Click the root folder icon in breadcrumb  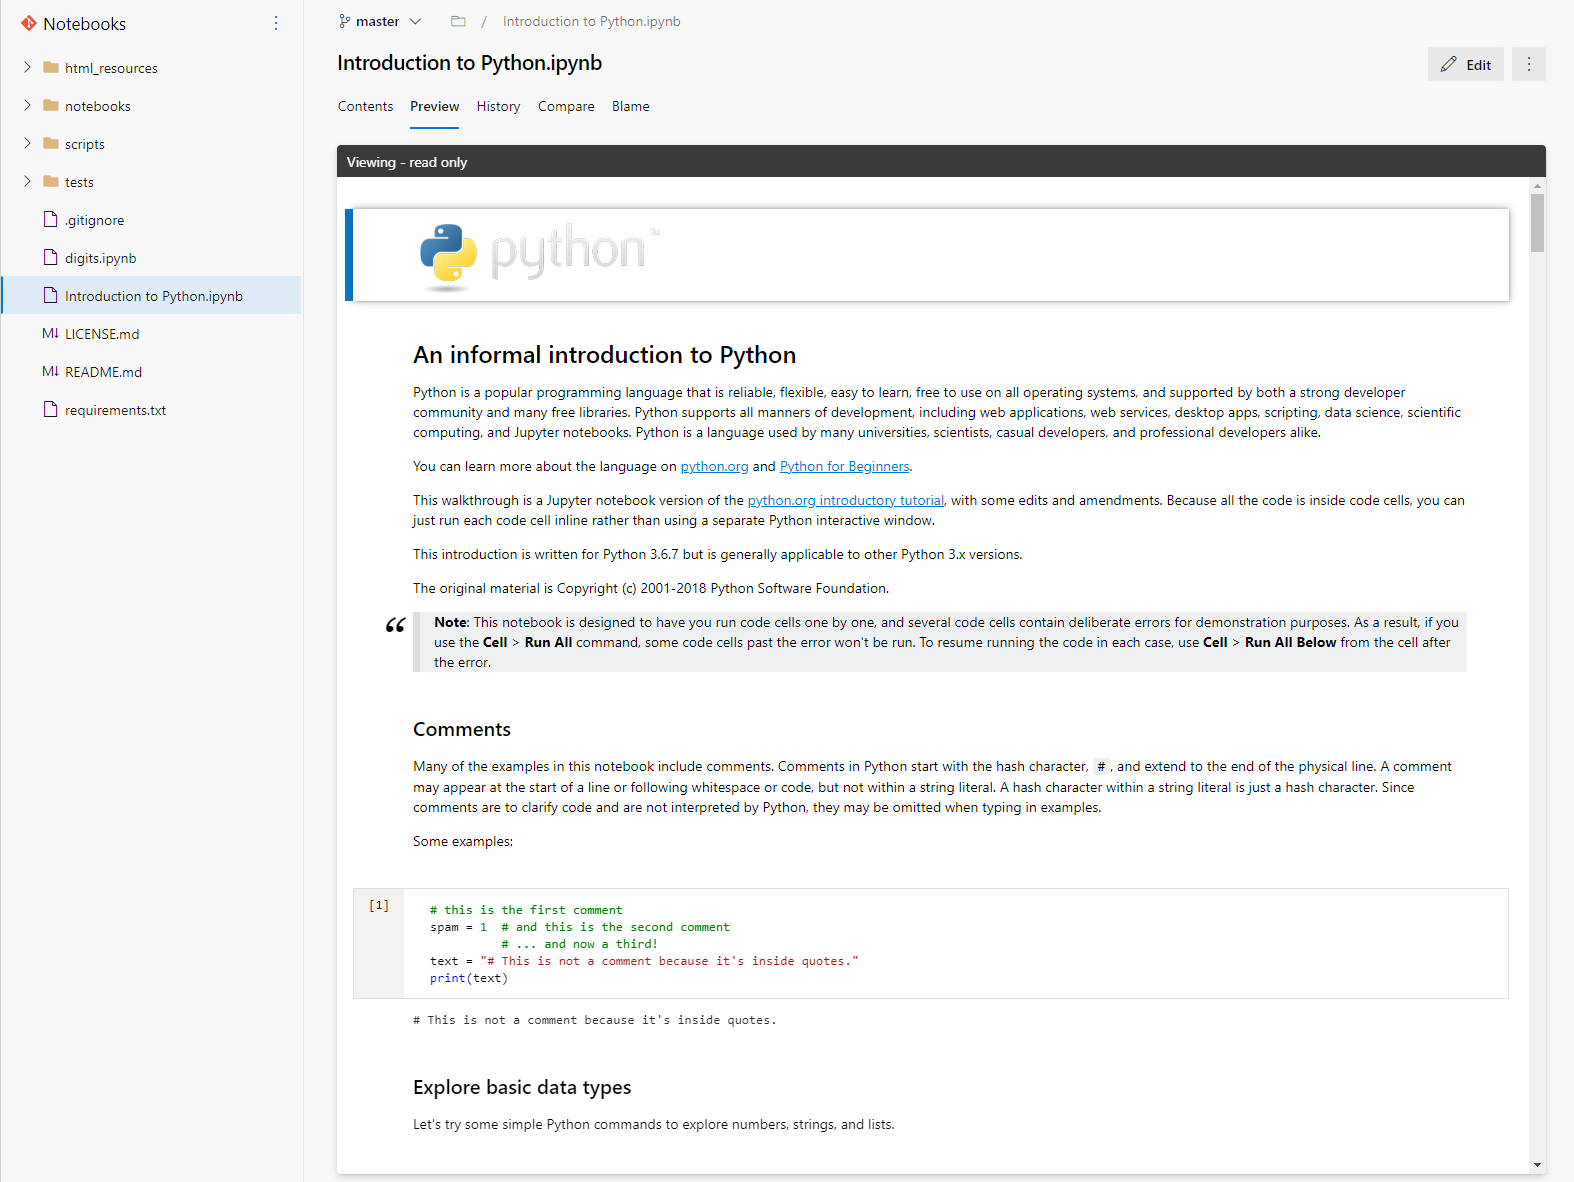pyautogui.click(x=458, y=21)
